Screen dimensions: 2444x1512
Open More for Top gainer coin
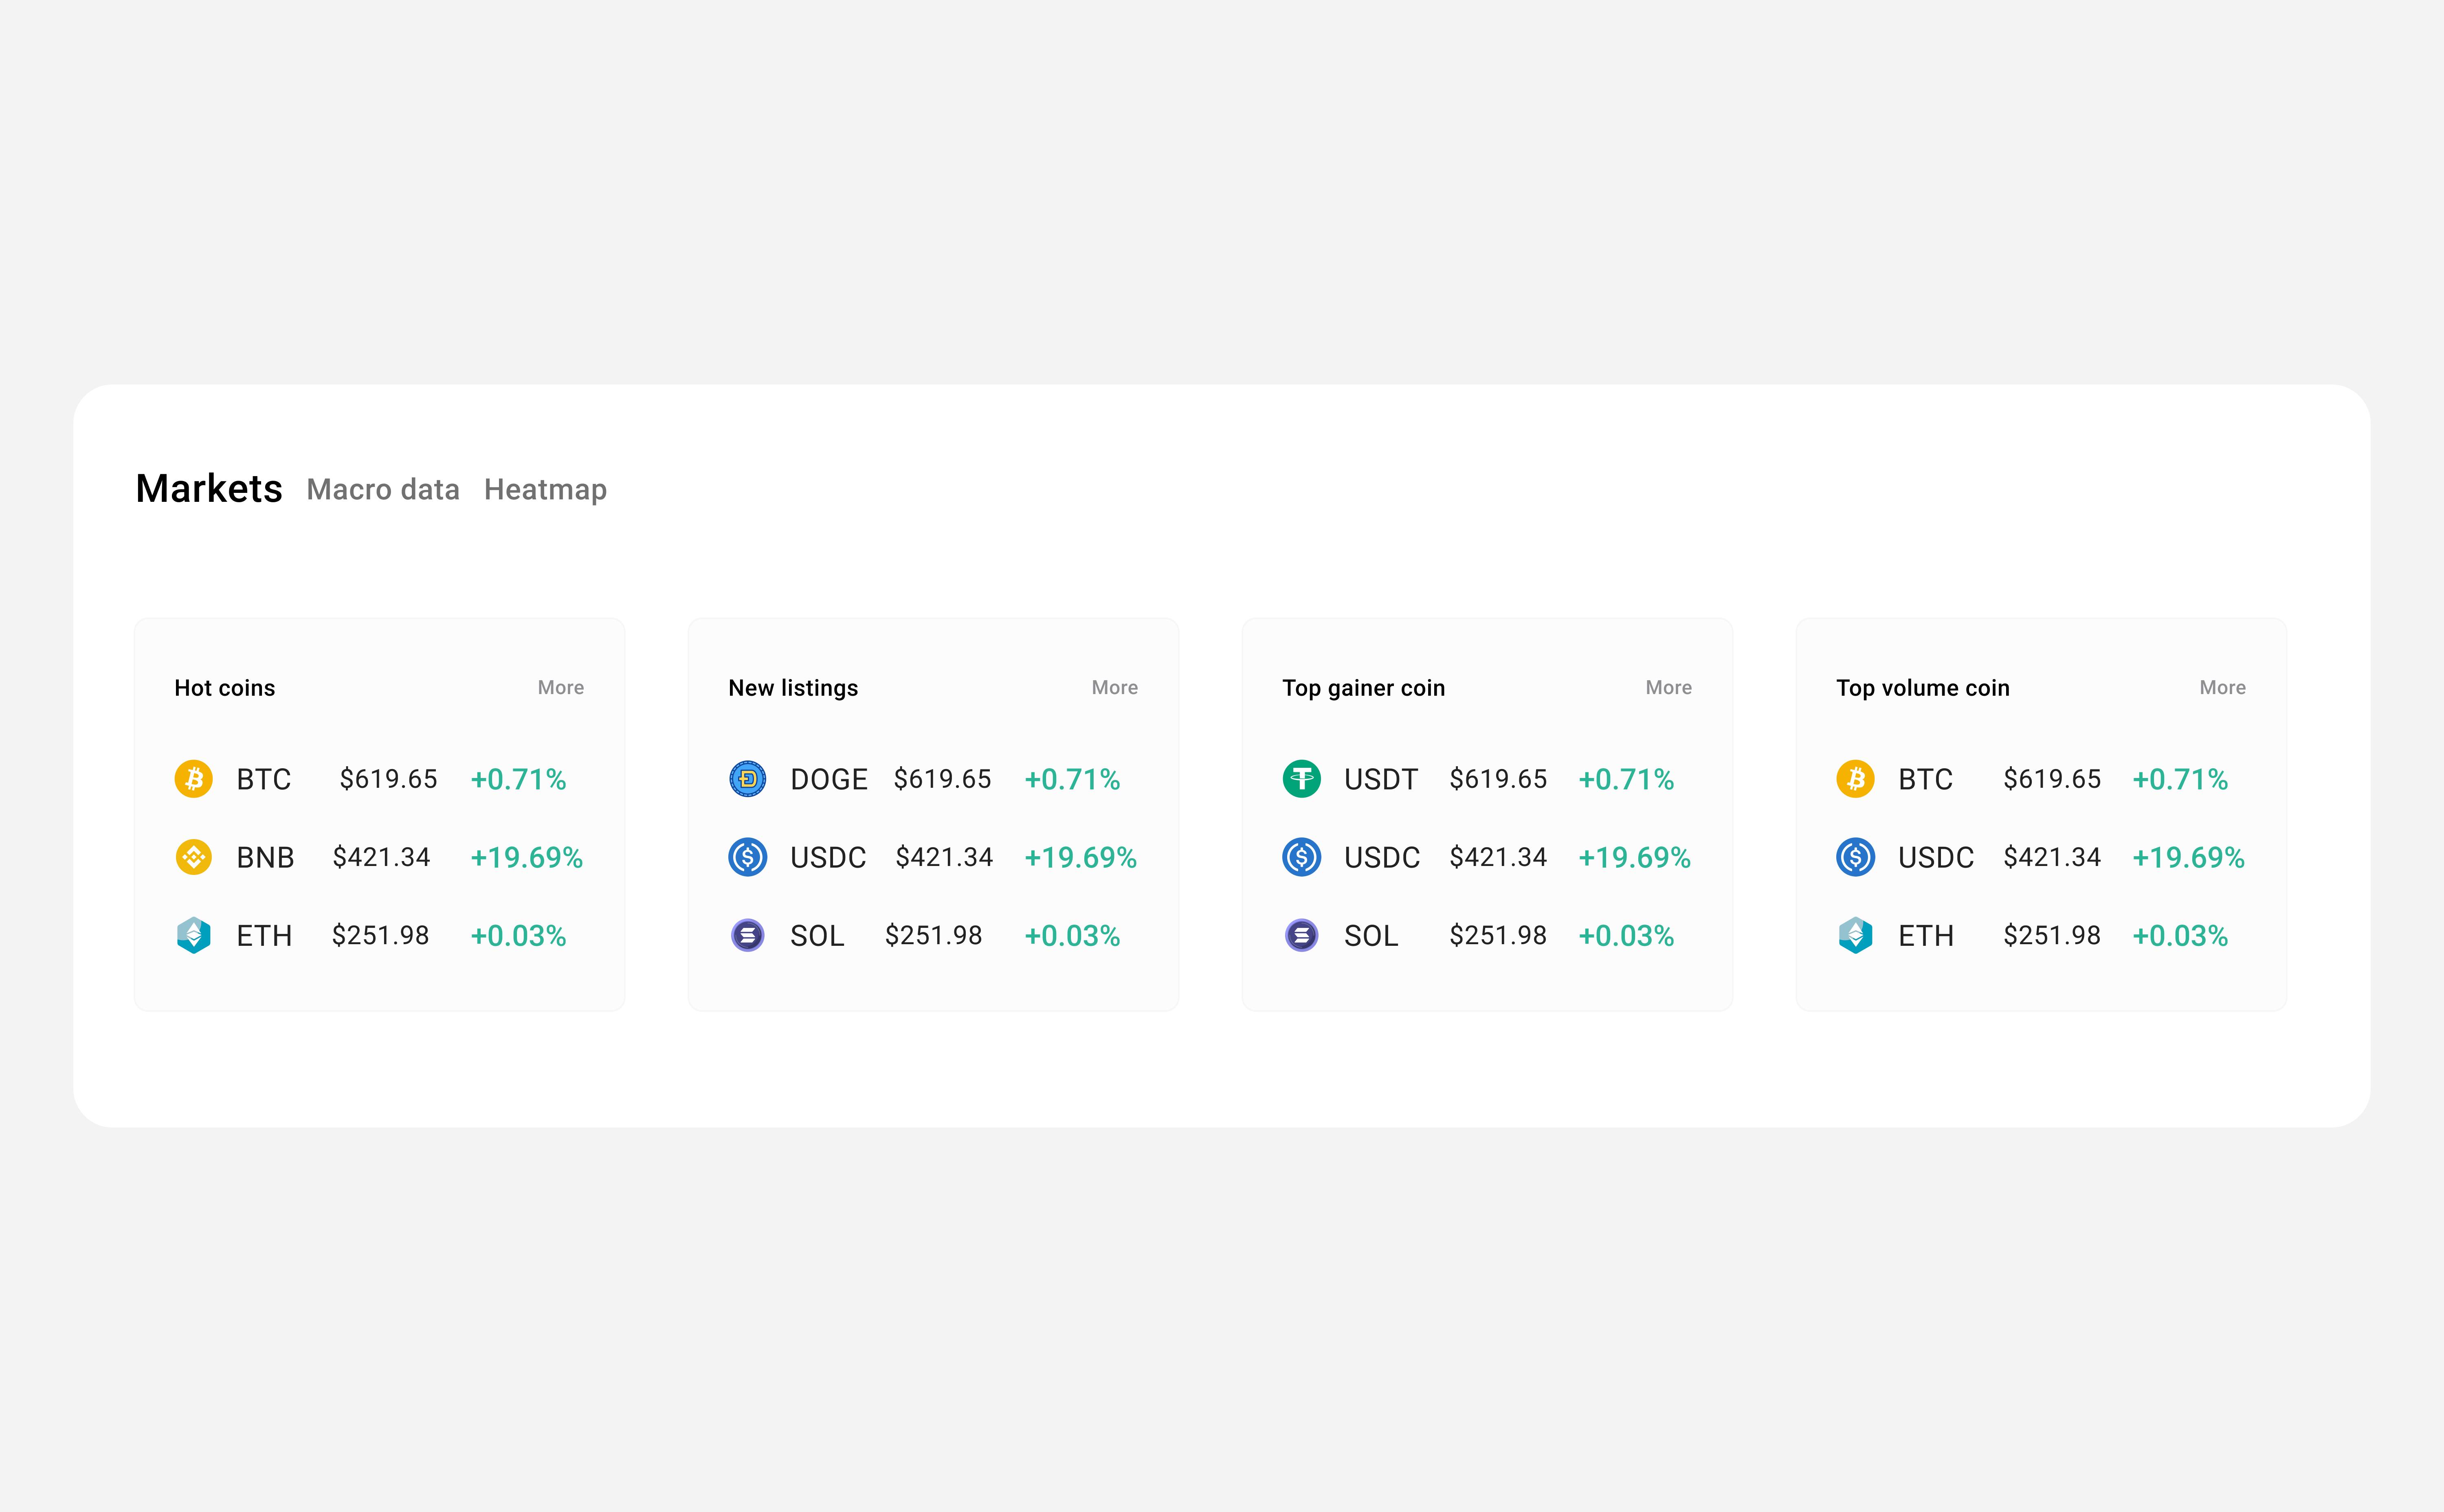[1668, 687]
